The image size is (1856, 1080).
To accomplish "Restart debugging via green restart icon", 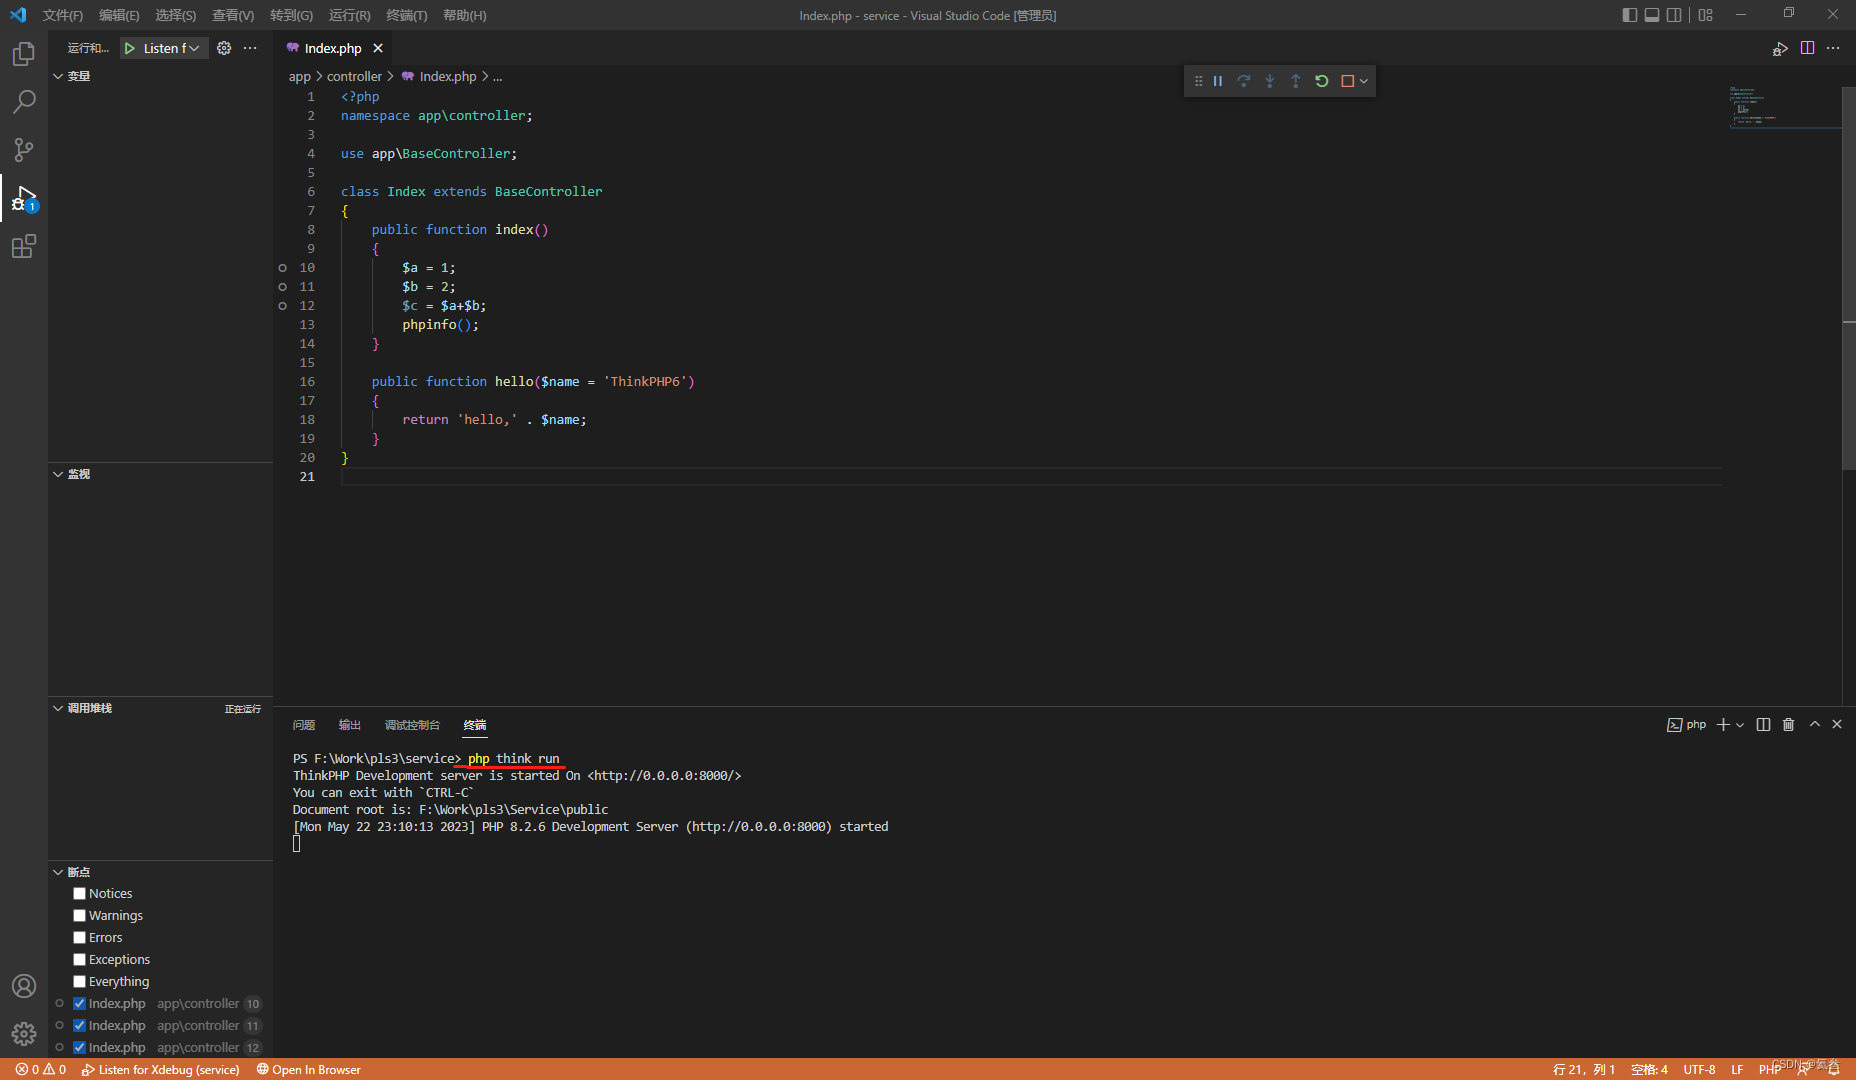I will [1322, 81].
